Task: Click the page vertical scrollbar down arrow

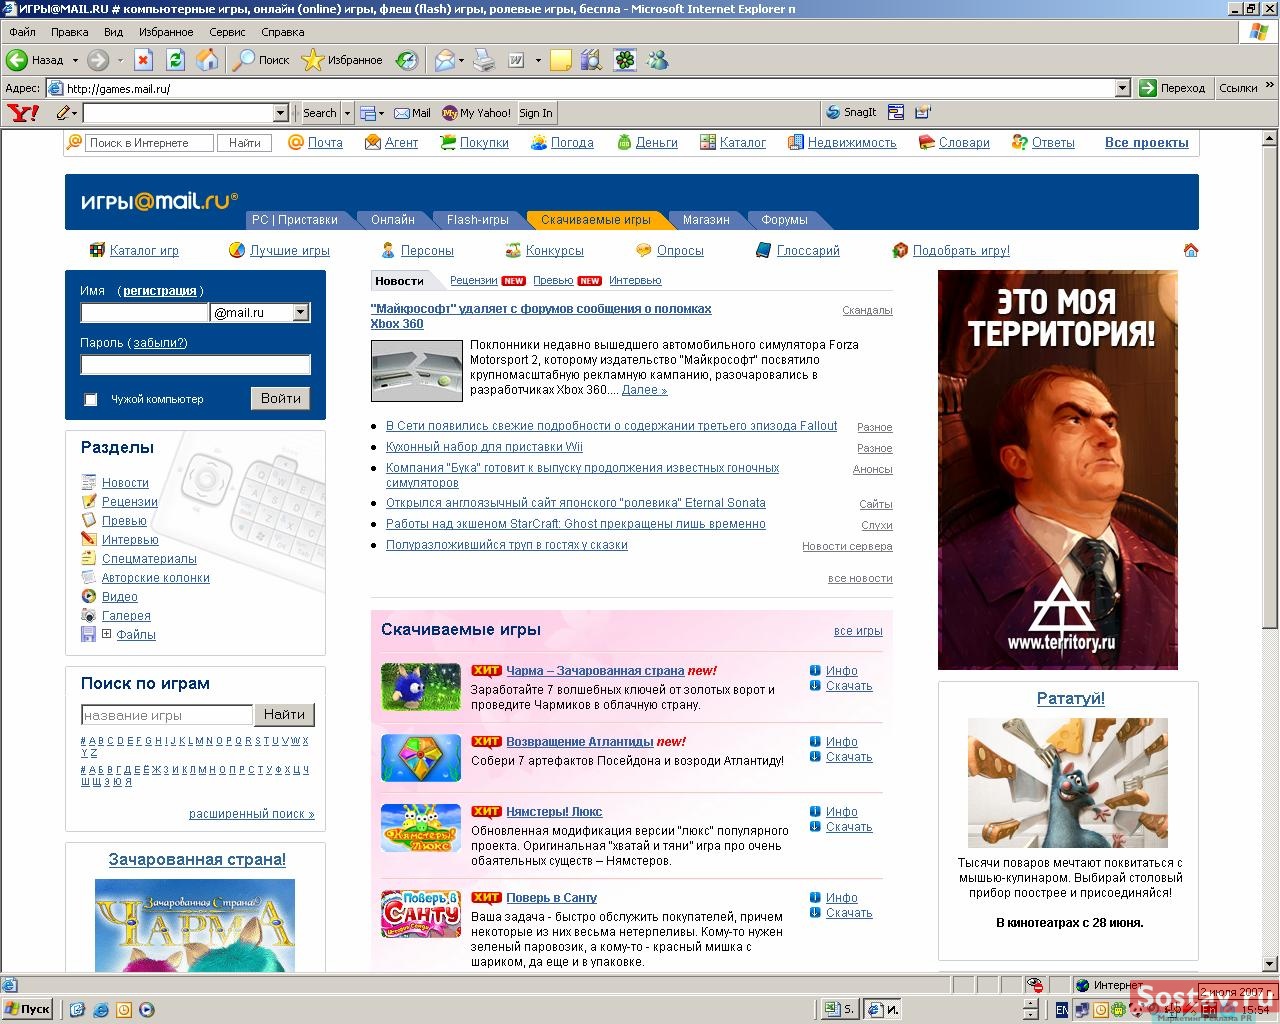Action: click(x=1271, y=962)
